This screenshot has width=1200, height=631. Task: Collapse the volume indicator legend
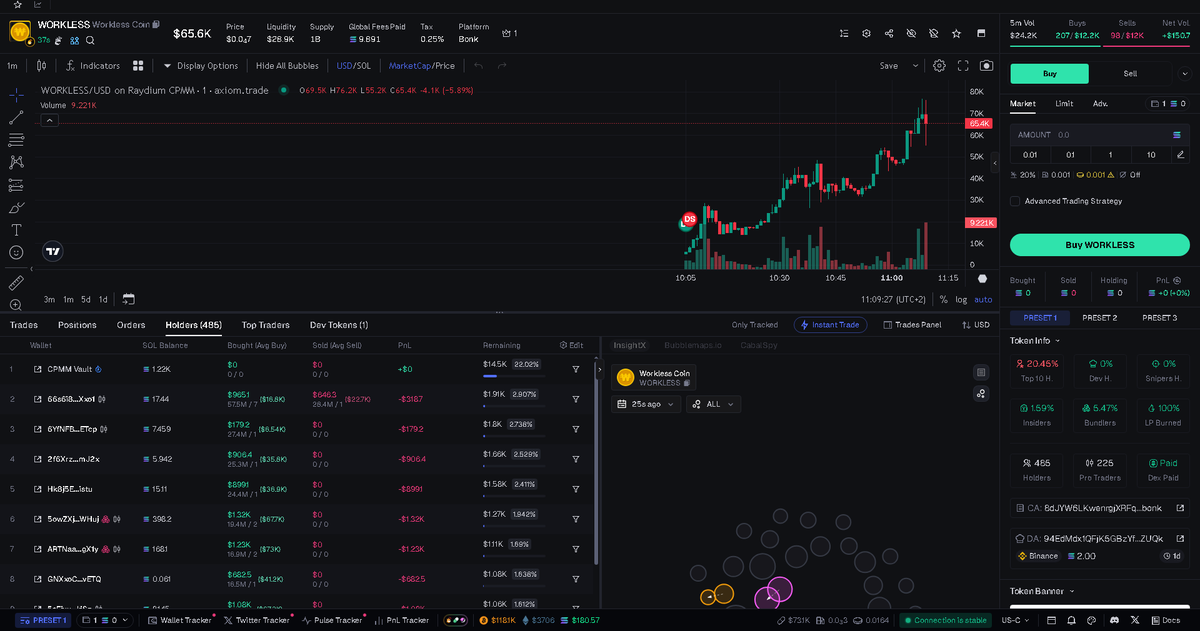click(x=49, y=120)
